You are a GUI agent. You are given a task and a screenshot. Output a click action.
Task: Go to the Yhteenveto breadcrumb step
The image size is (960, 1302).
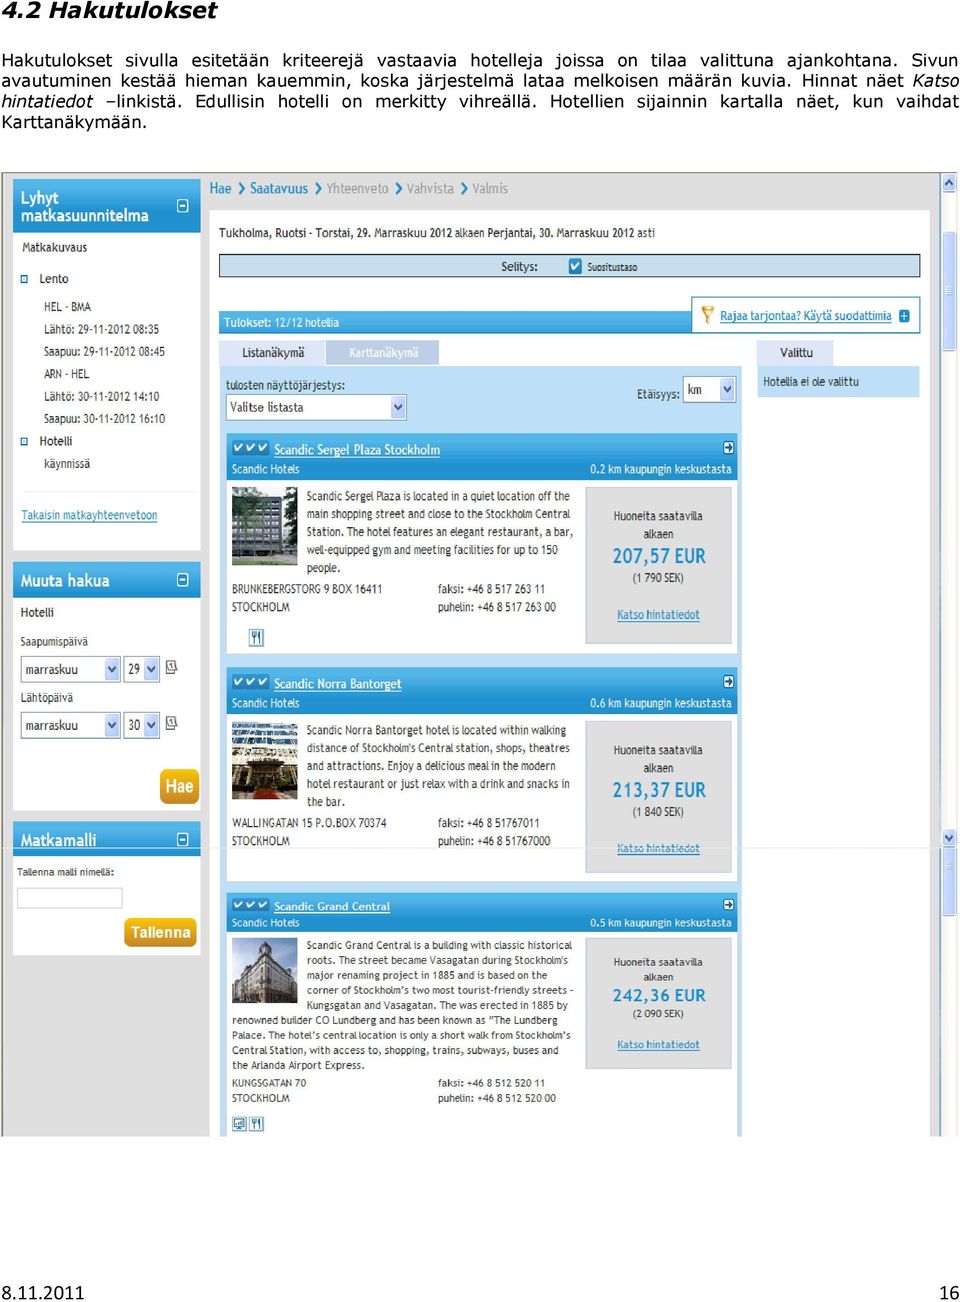357,188
